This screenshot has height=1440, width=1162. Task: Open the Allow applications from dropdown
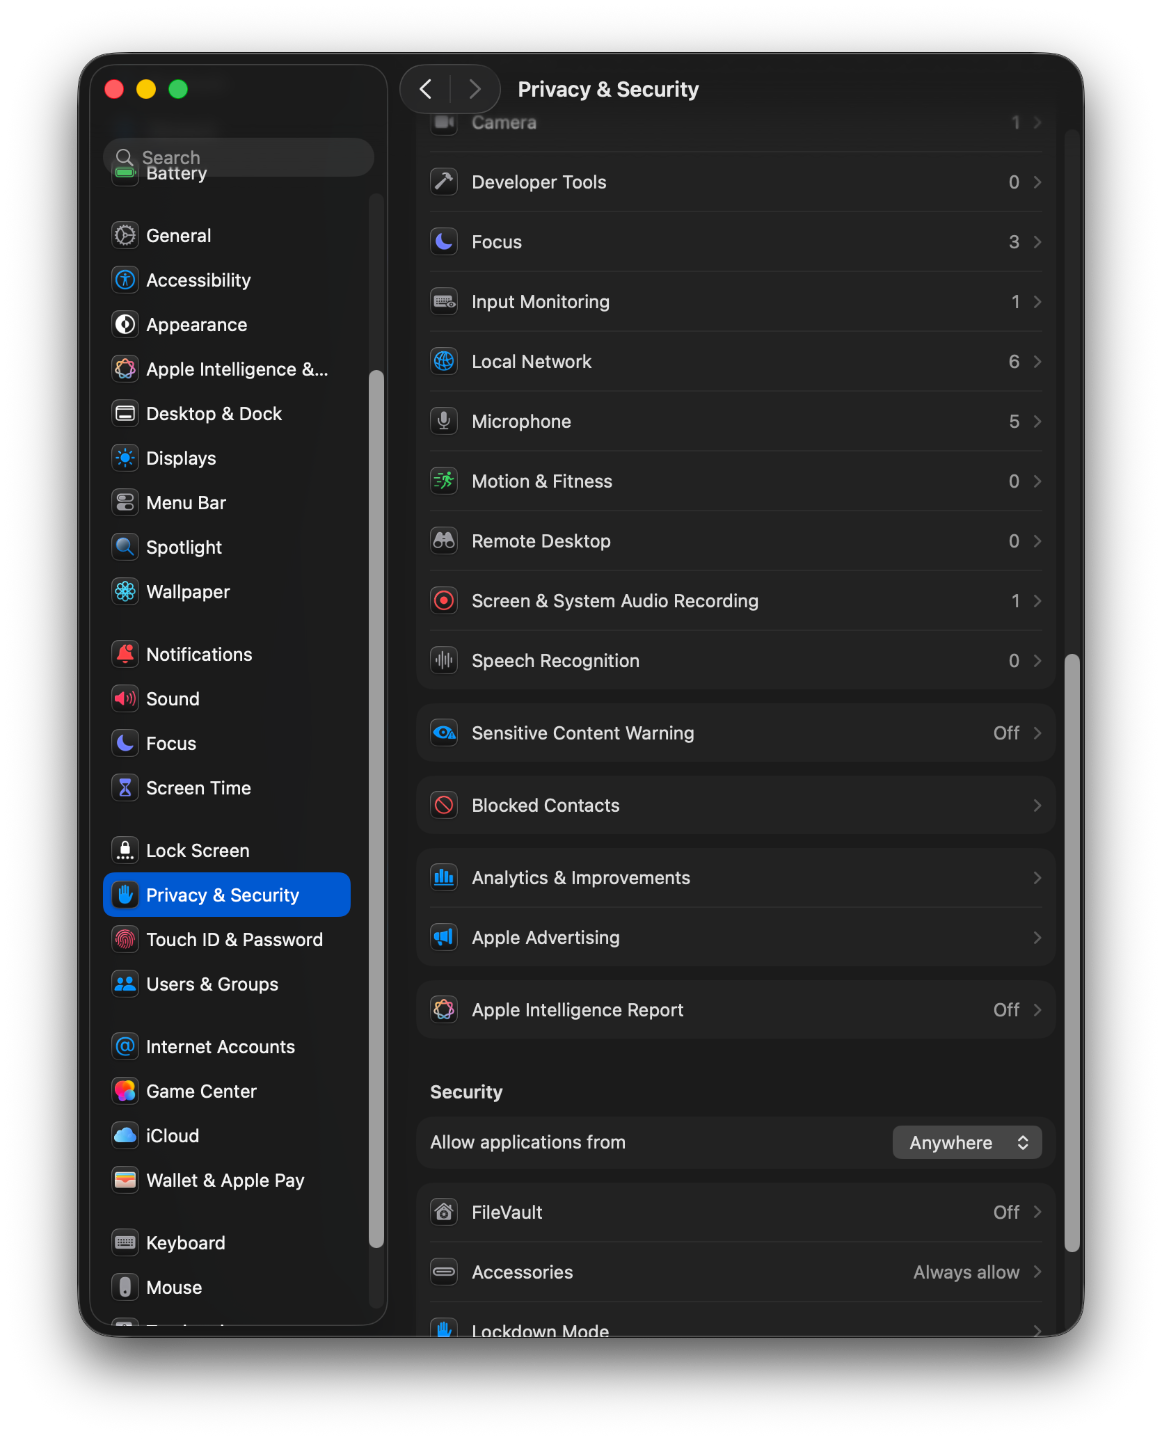point(967,1142)
